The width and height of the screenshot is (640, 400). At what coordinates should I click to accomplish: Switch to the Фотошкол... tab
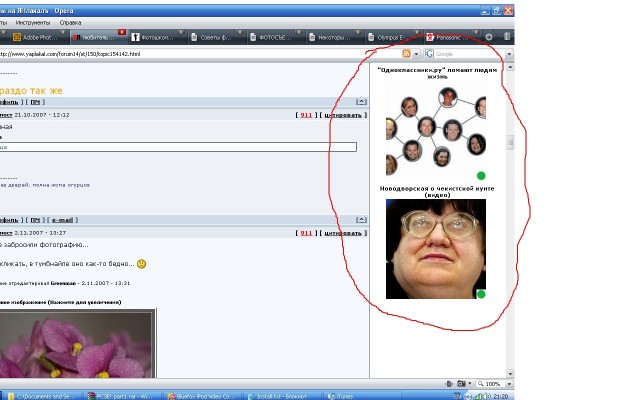158,37
